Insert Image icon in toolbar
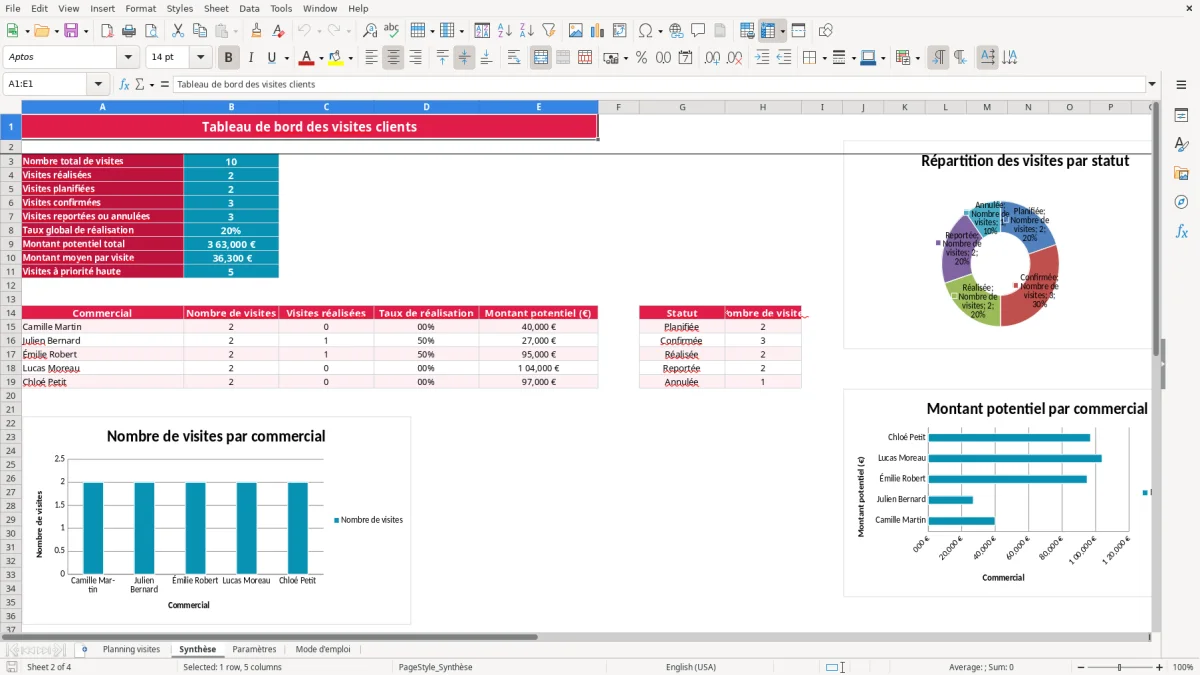The image size is (1200, 675). pos(576,31)
